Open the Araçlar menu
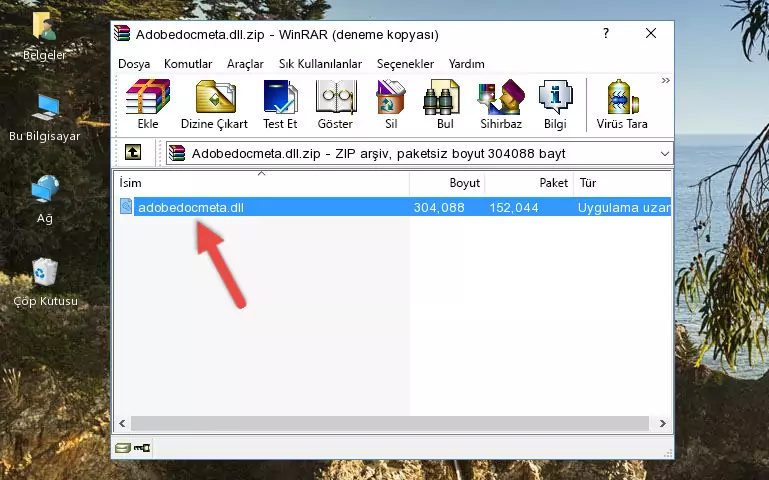Screen dimensions: 769x480 tap(245, 64)
